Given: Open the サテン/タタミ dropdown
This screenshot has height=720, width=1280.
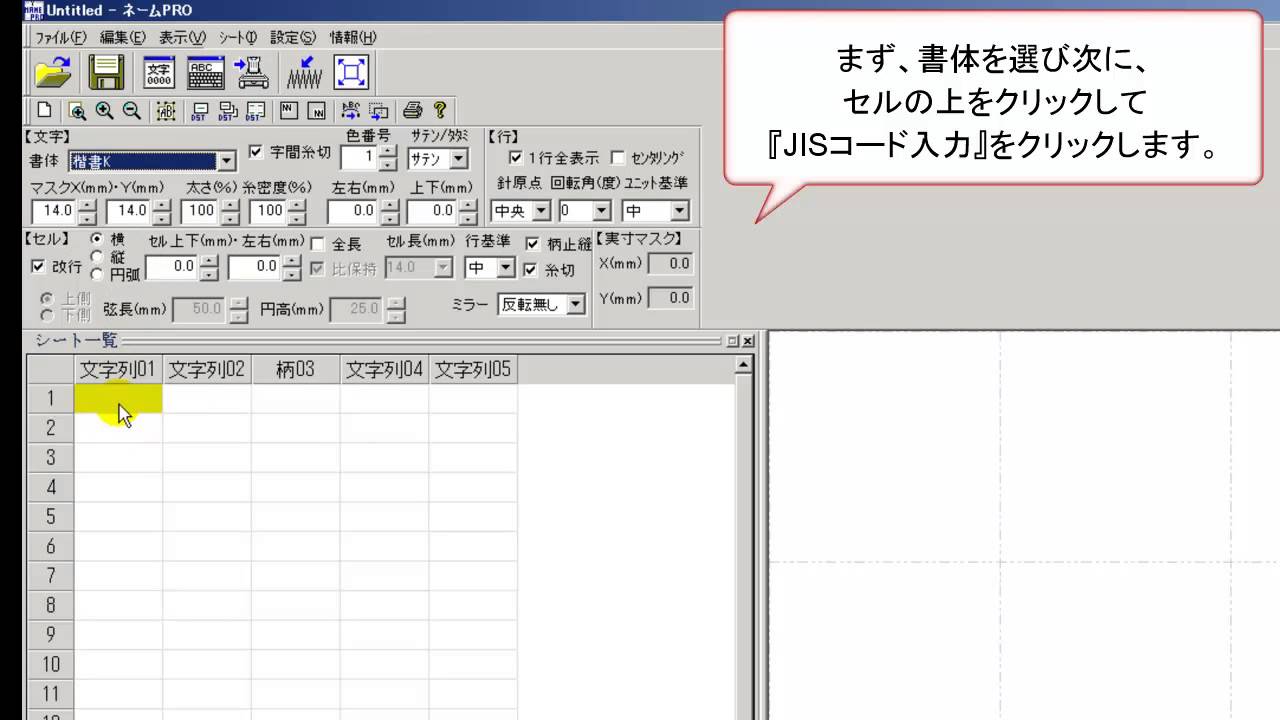Looking at the screenshot, I should (459, 159).
